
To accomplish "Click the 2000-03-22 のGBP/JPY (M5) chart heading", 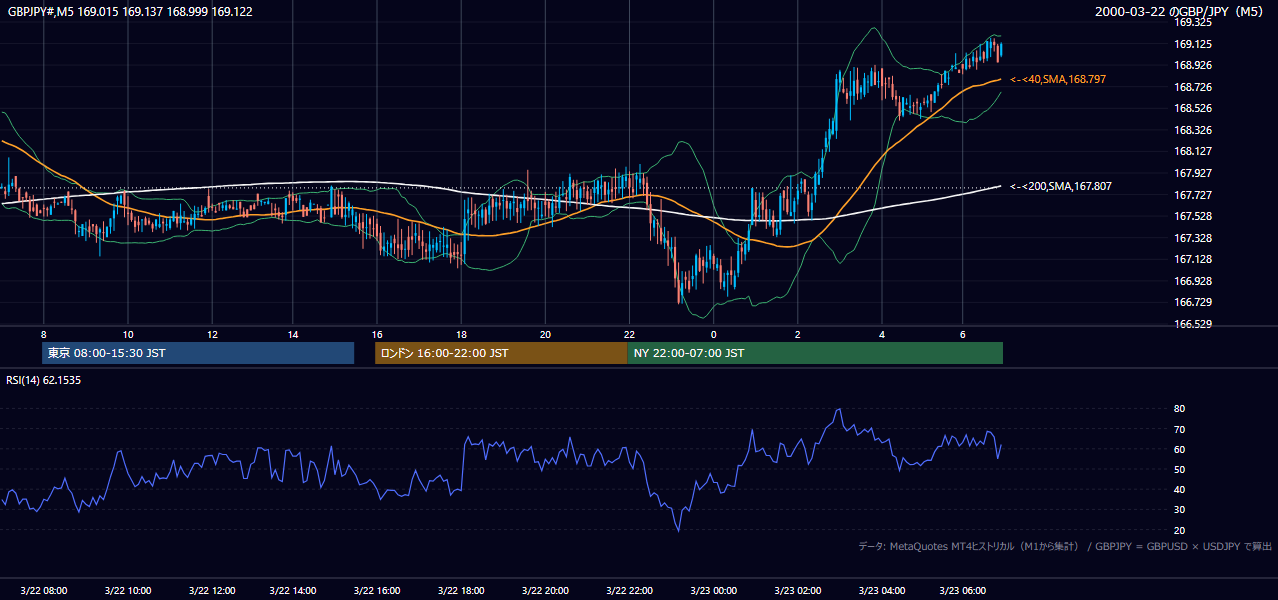I will (1181, 12).
